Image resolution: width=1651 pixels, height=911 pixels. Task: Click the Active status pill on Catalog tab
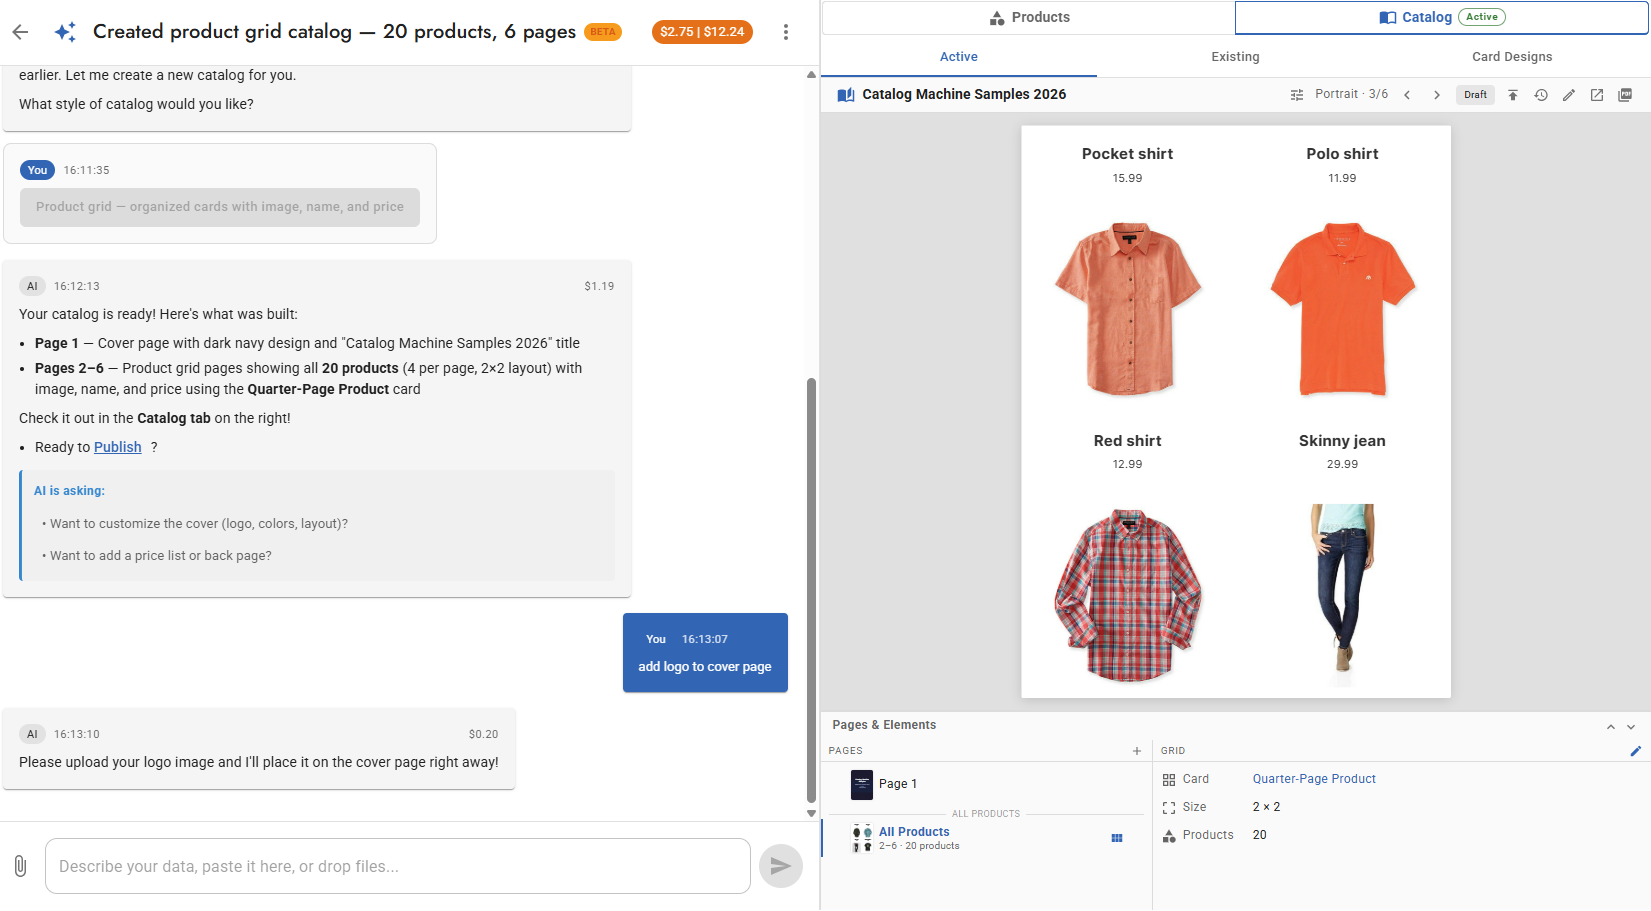(1481, 16)
